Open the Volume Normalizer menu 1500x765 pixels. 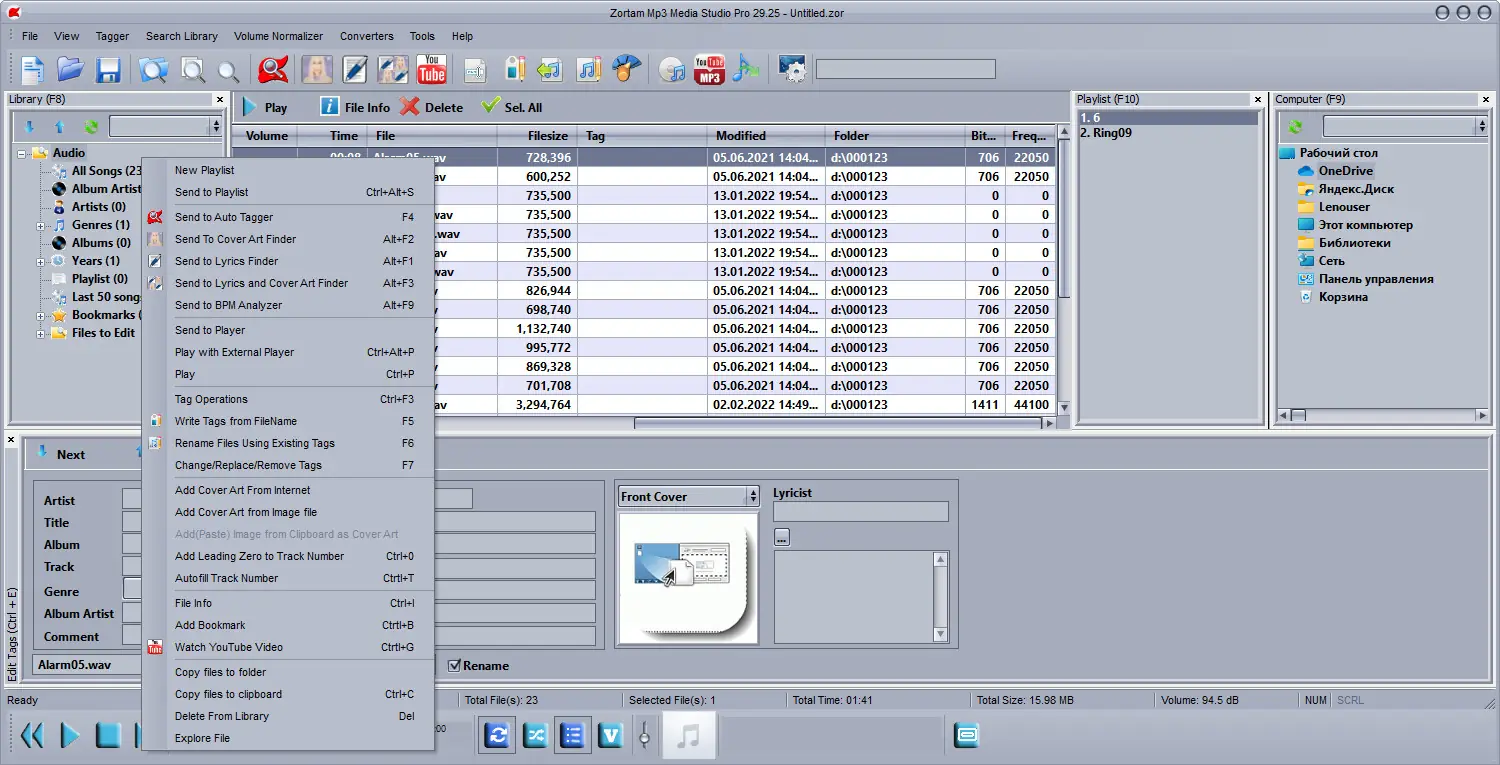(278, 36)
